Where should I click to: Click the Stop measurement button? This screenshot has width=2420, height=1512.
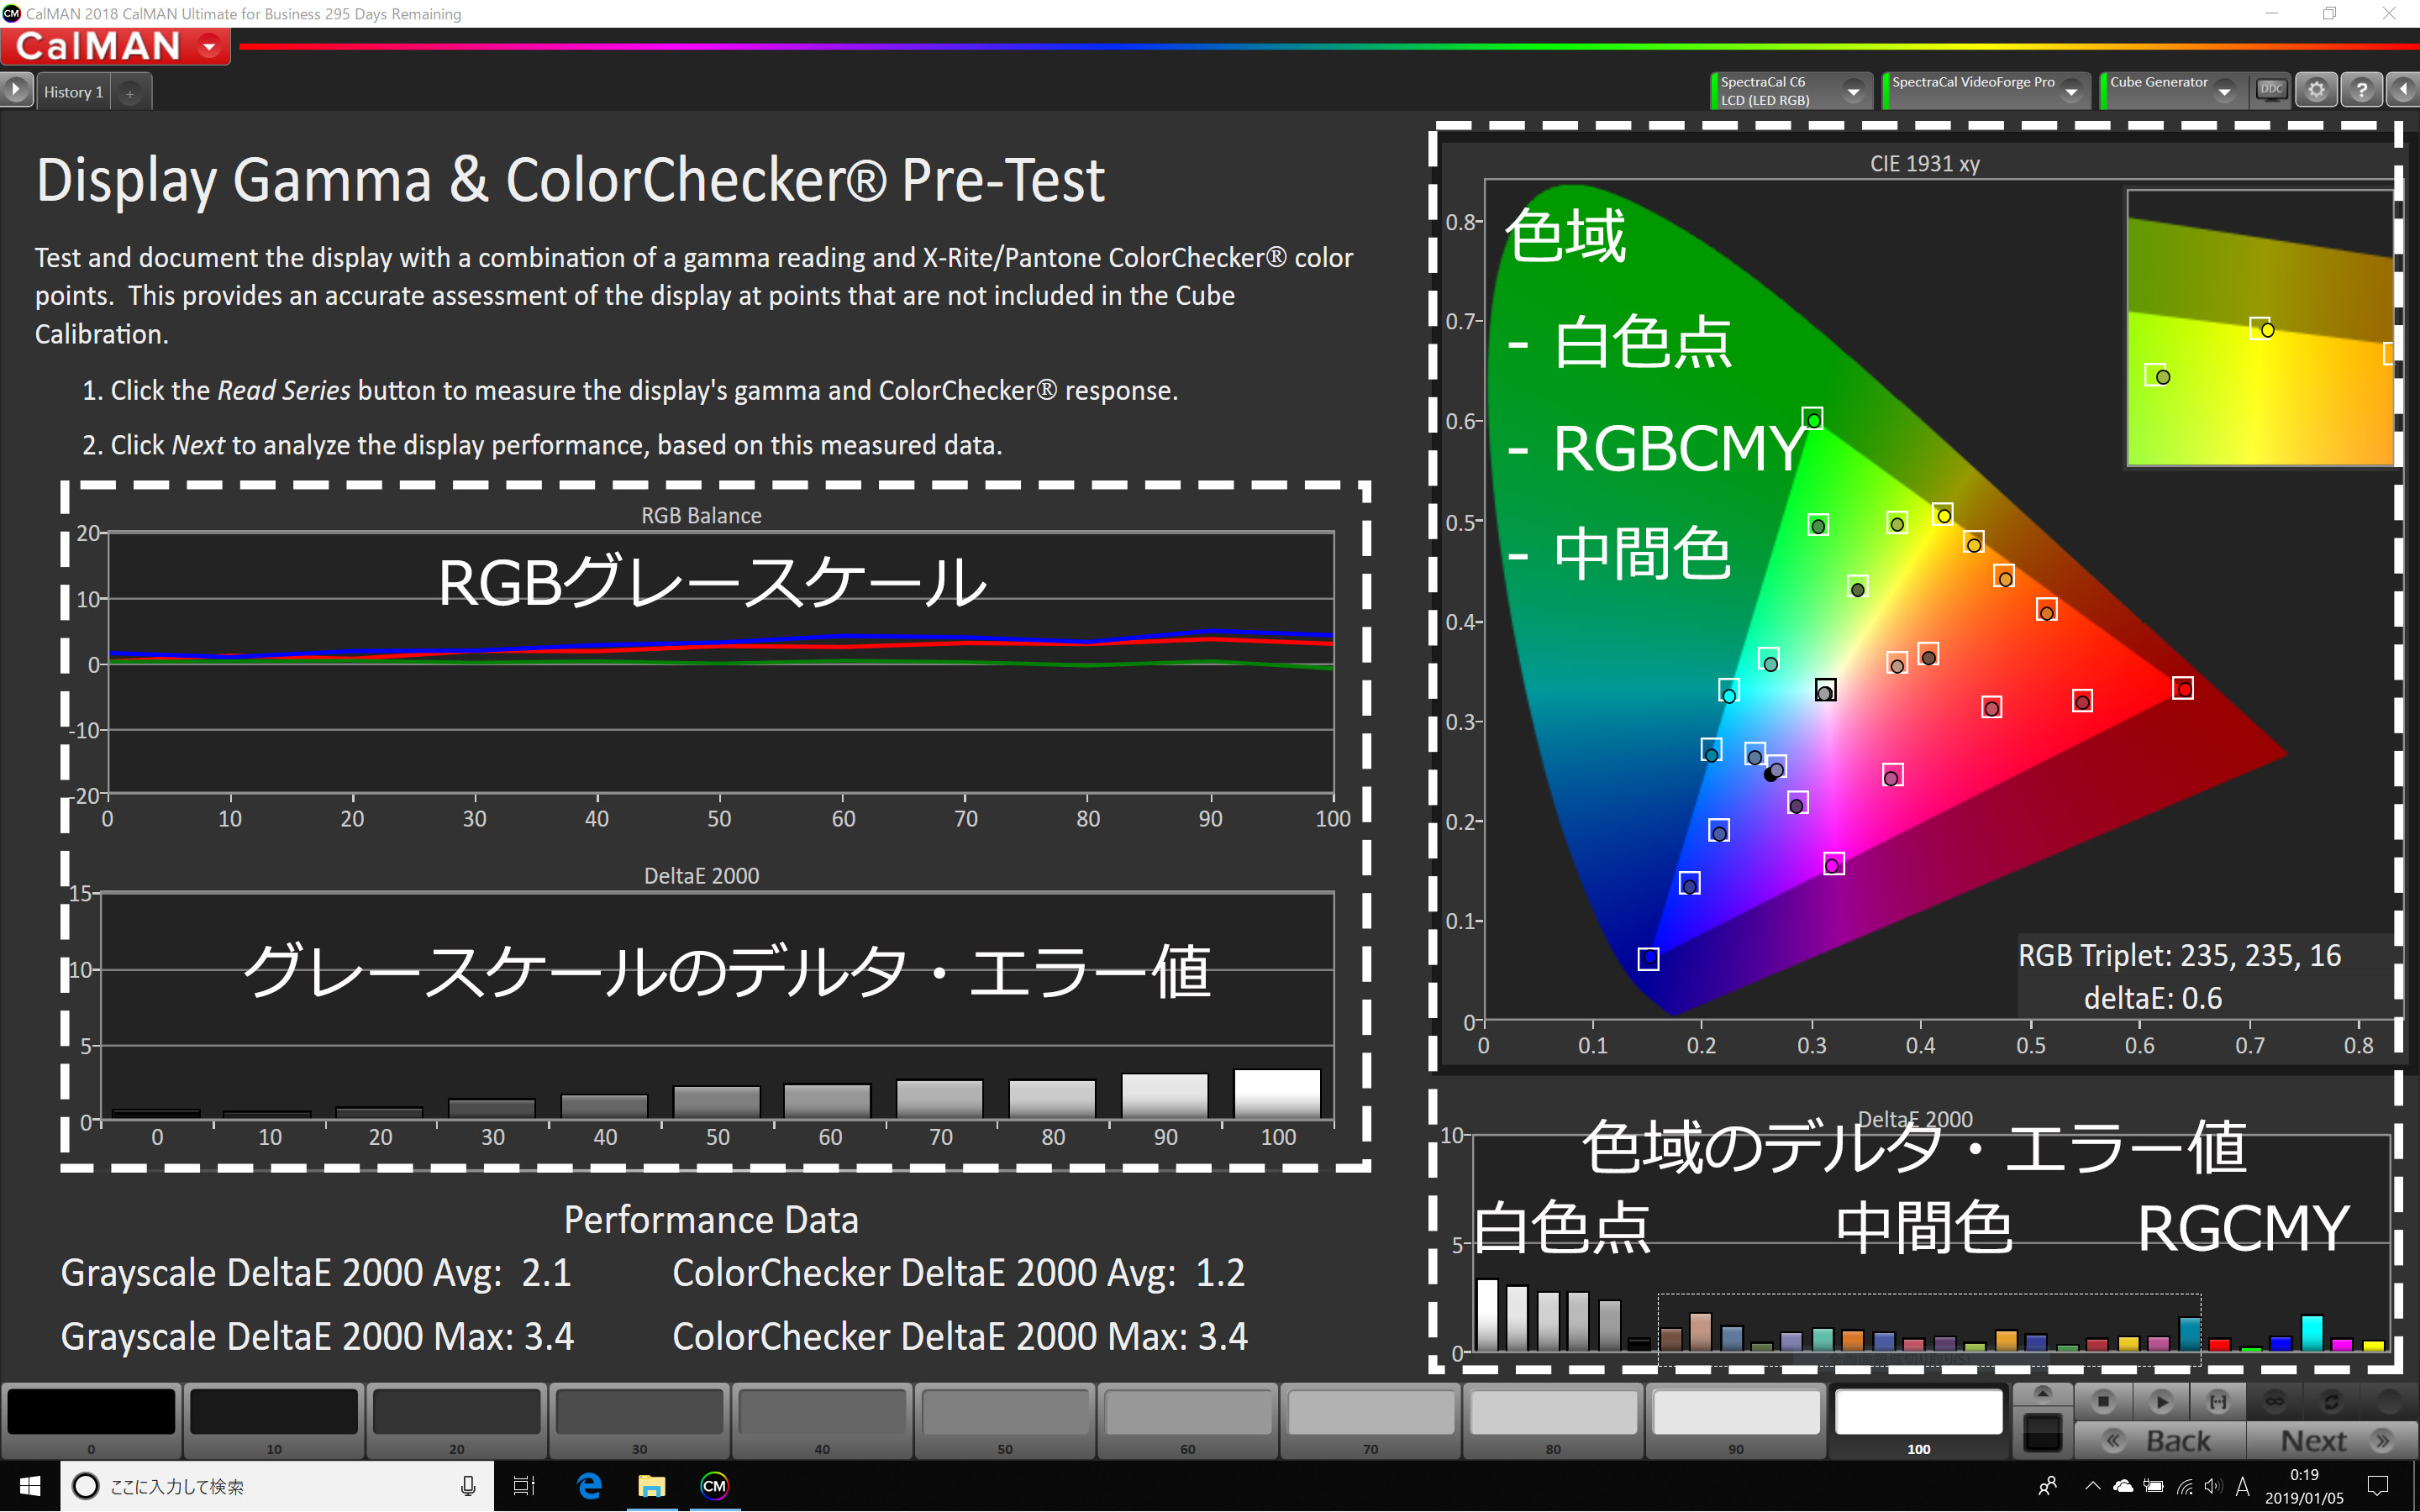pos(2102,1401)
